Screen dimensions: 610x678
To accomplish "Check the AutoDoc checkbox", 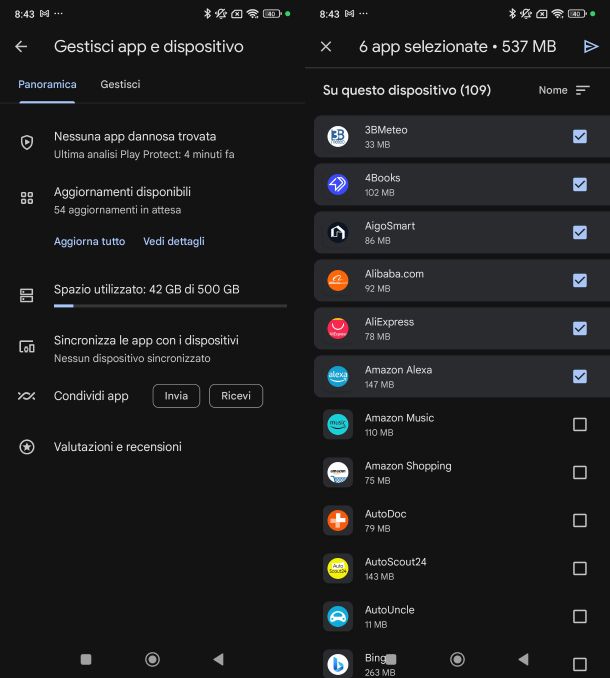I will click(x=580, y=521).
